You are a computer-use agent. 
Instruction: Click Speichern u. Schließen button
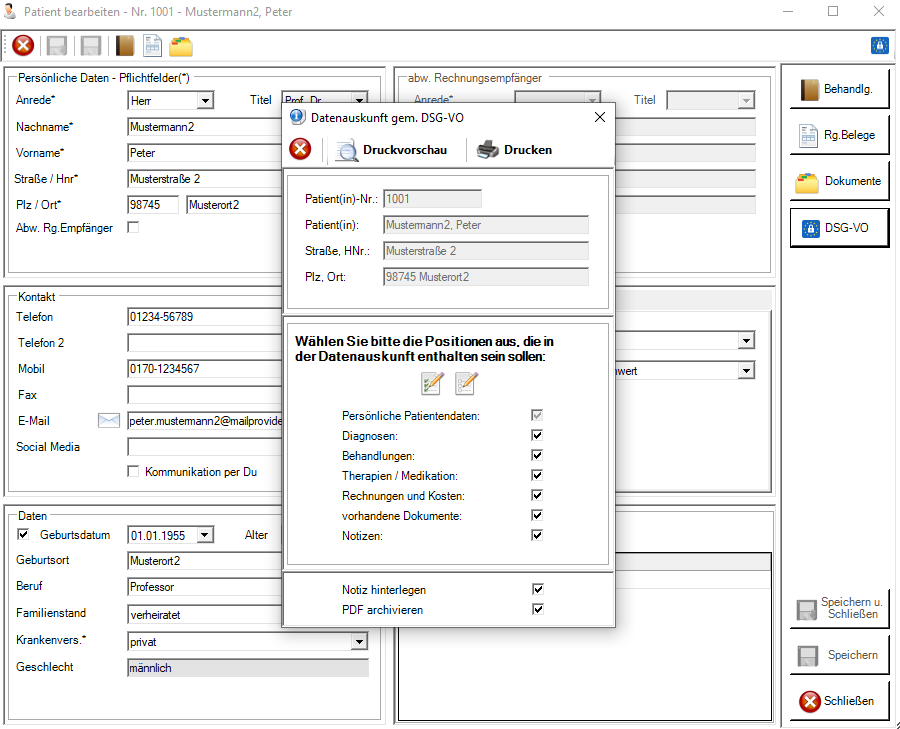pyautogui.click(x=839, y=608)
